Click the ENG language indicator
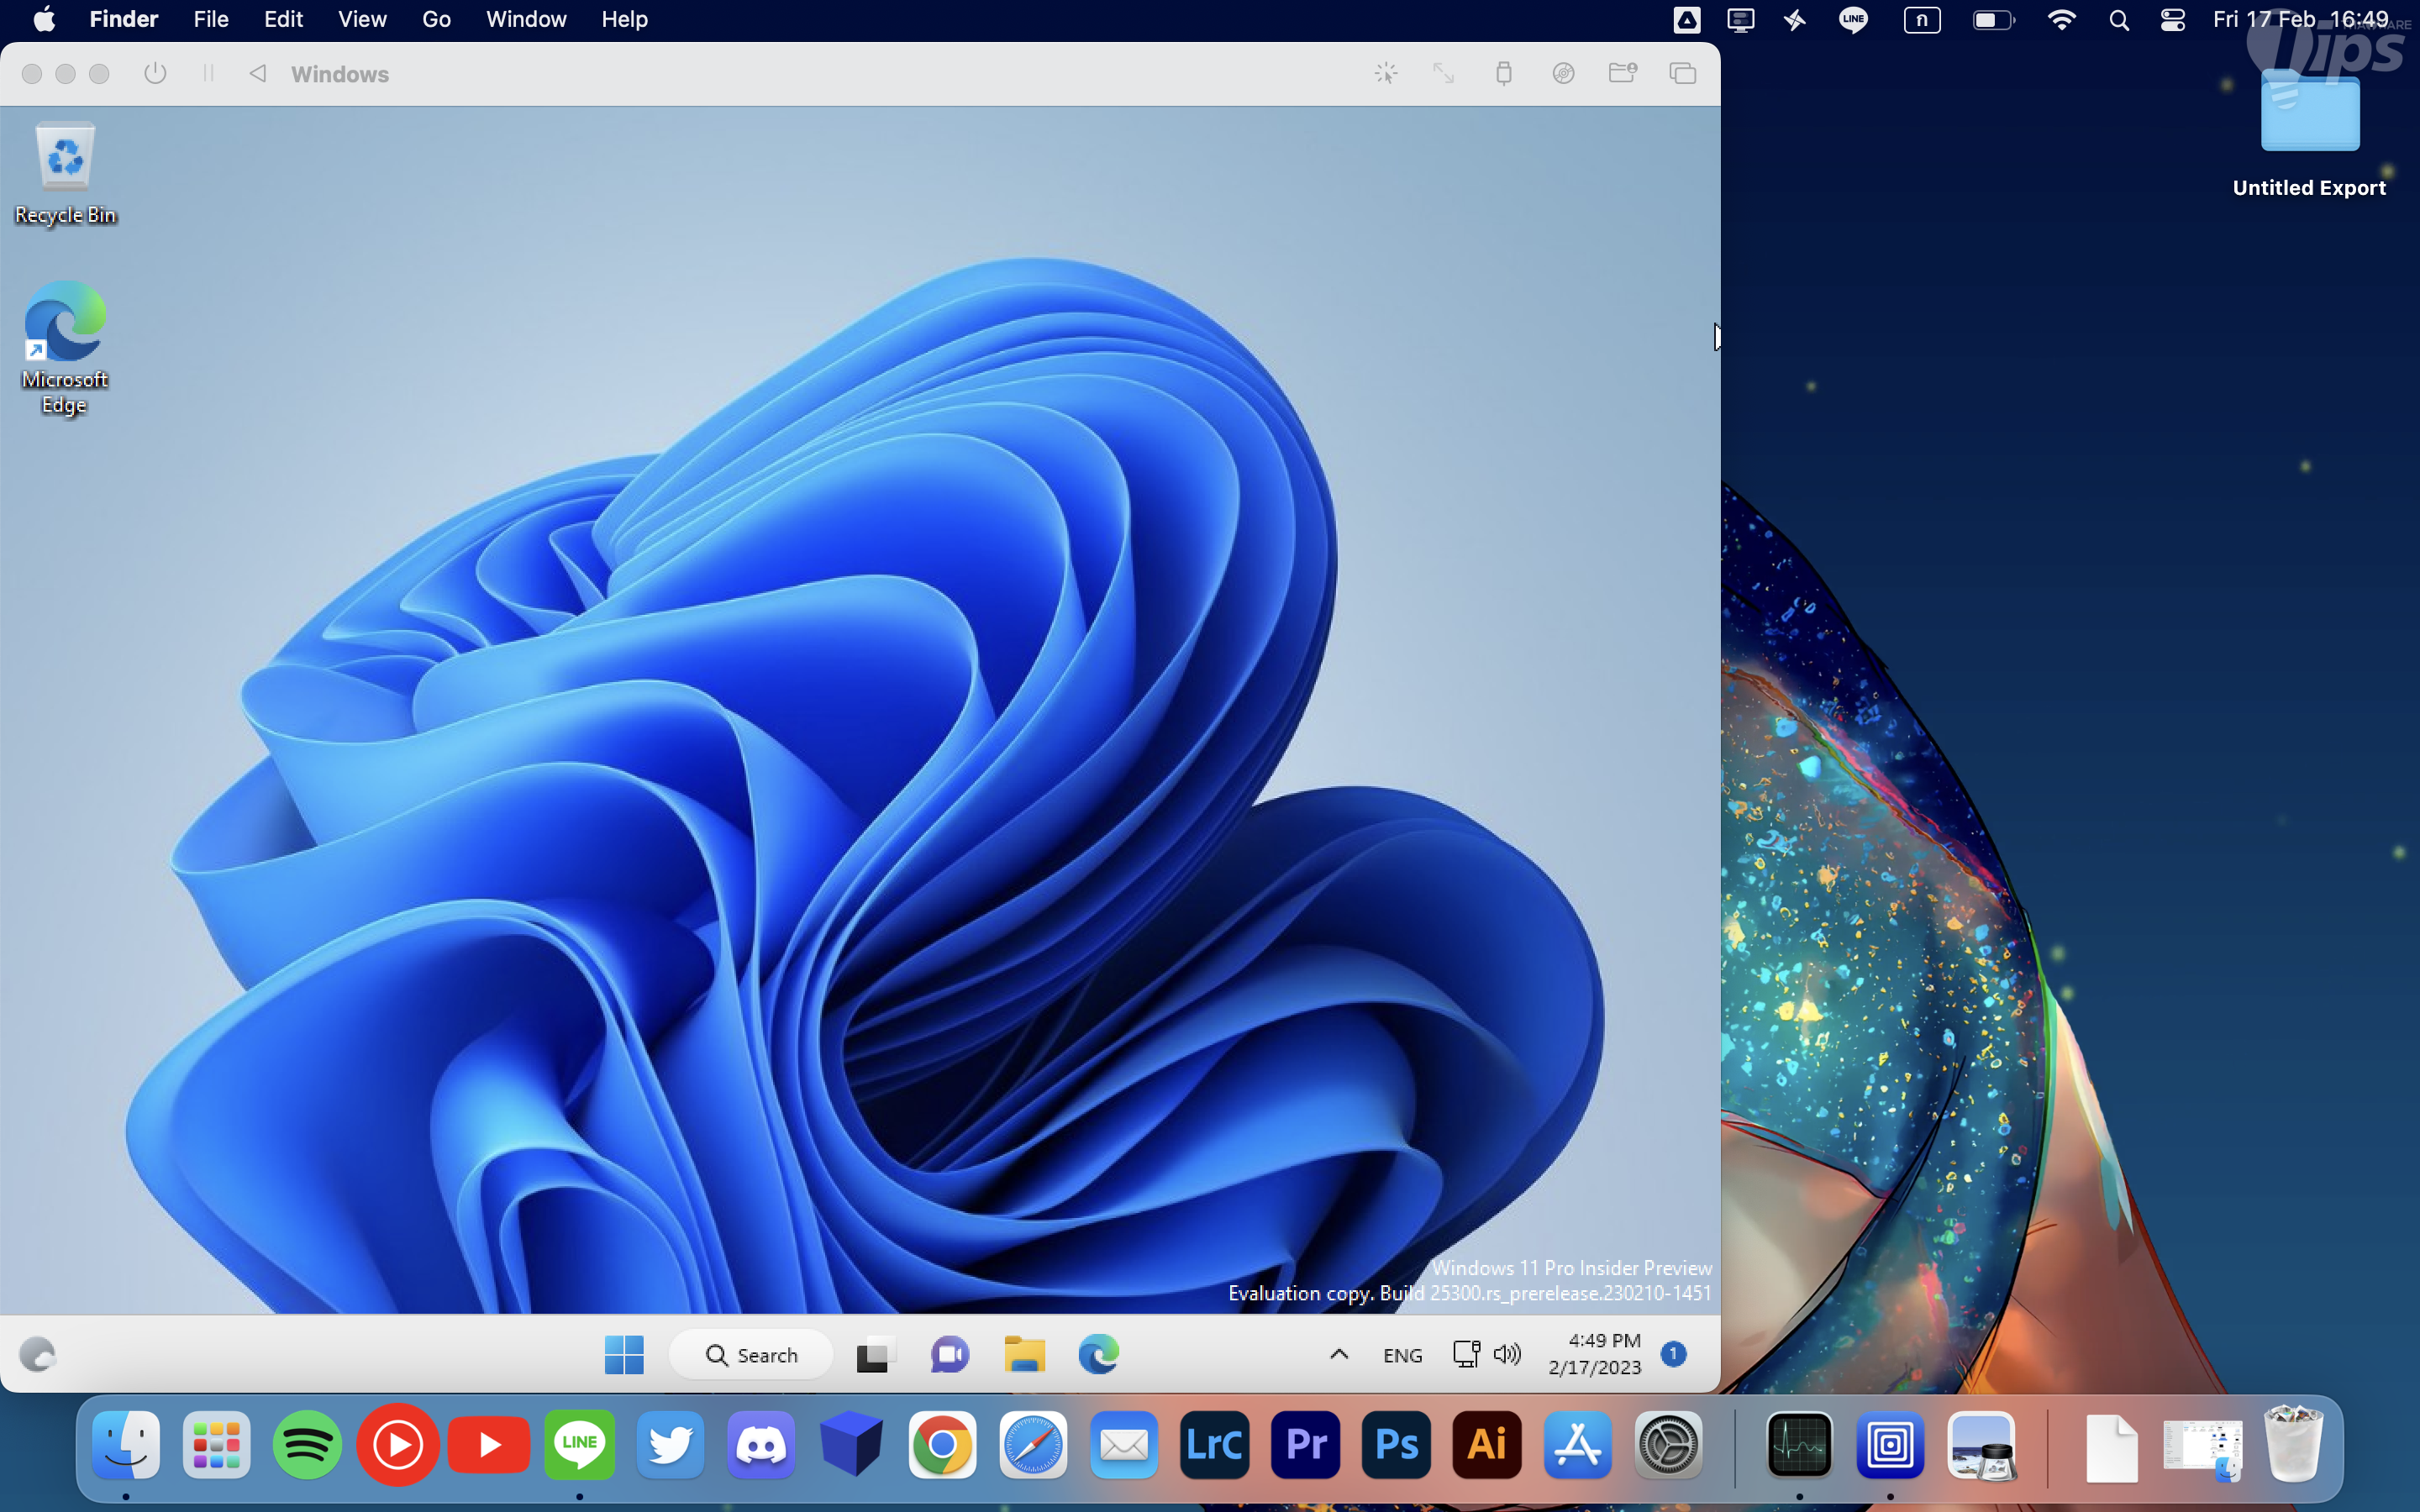The image size is (2420, 1512). [1402, 1355]
